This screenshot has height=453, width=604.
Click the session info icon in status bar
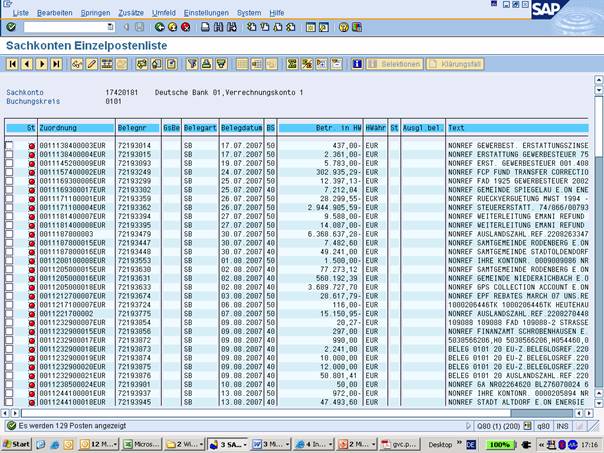point(528,426)
